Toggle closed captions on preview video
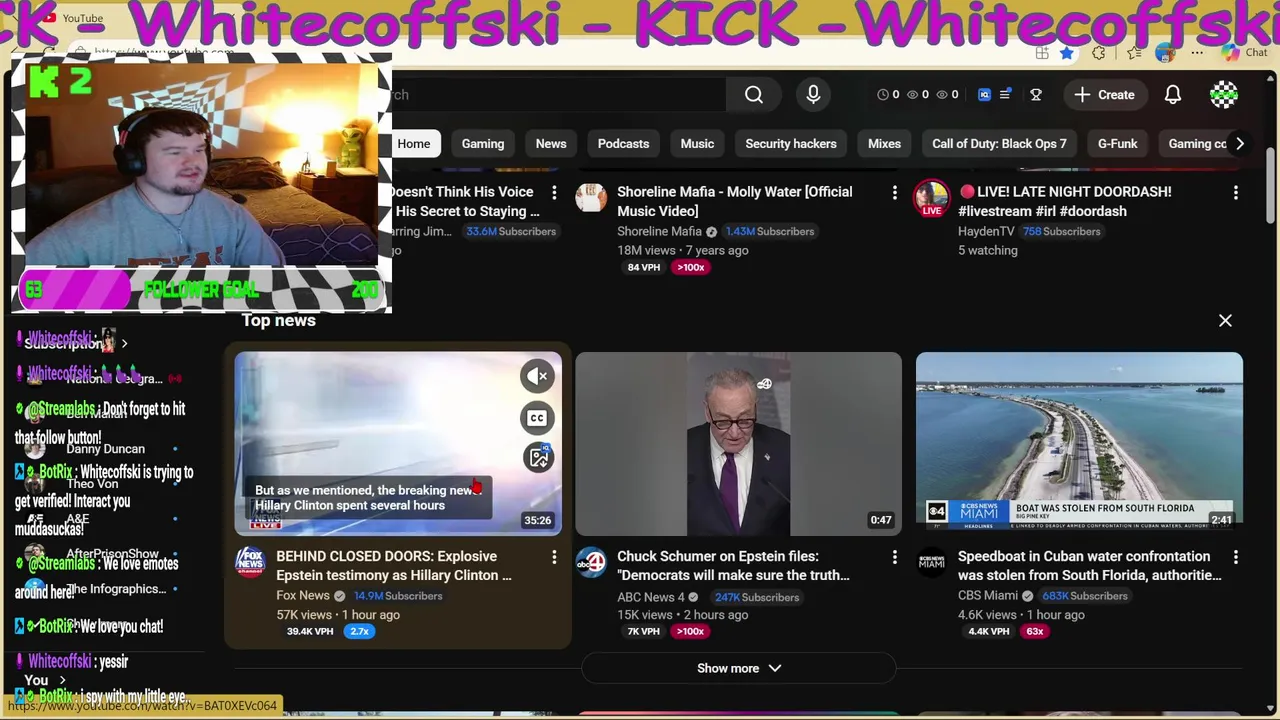The height and width of the screenshot is (720, 1280). click(538, 418)
